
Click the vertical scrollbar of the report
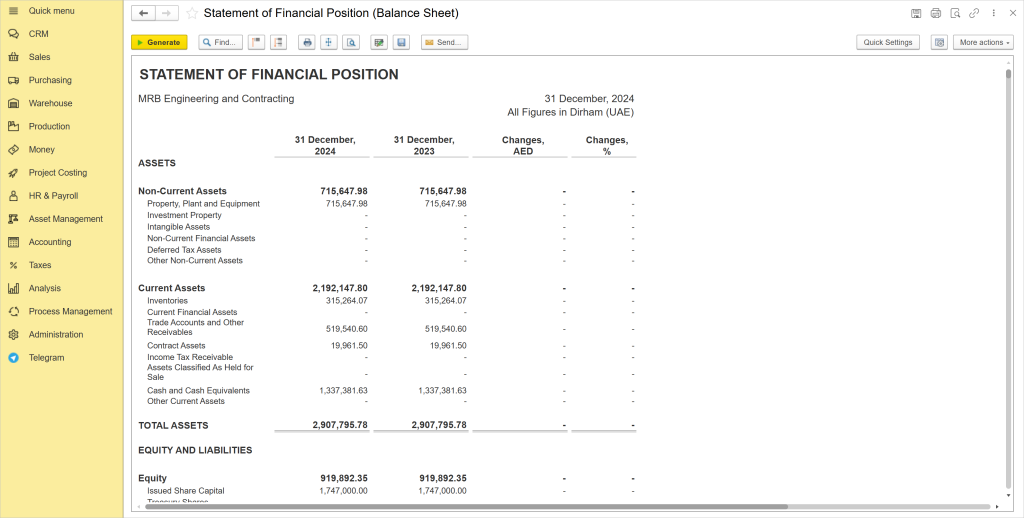click(x=1008, y=278)
